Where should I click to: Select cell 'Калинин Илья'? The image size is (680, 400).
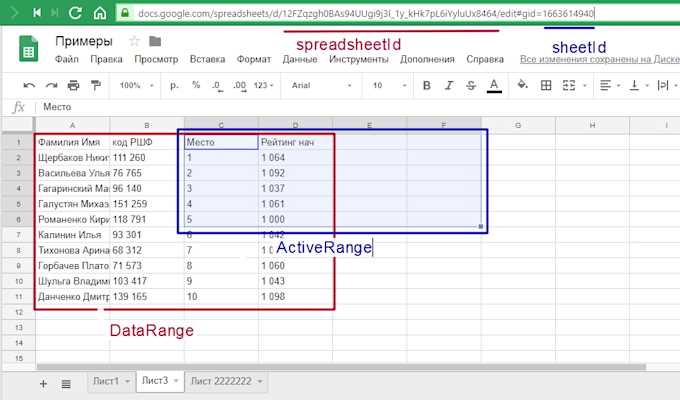coord(72,235)
